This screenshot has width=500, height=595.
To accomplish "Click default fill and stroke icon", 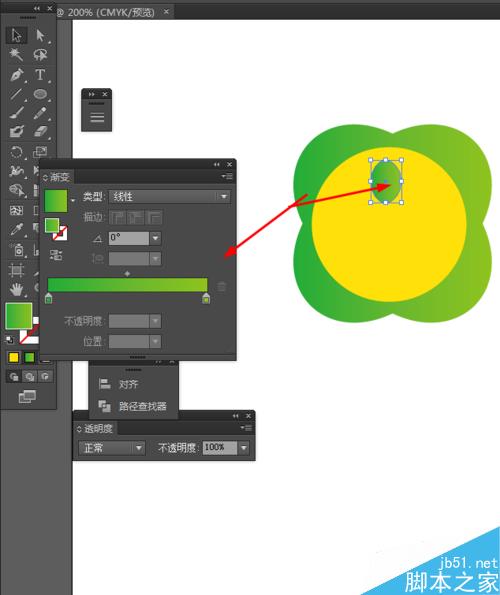I will point(9,340).
